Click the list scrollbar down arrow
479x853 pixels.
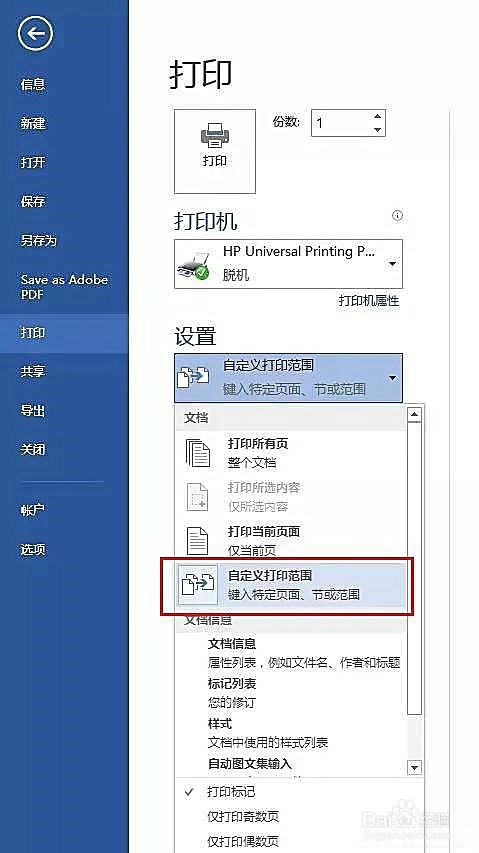pos(415,768)
